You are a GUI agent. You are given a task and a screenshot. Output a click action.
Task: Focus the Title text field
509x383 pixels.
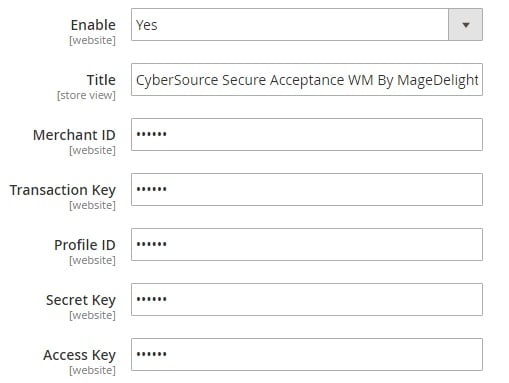point(307,80)
